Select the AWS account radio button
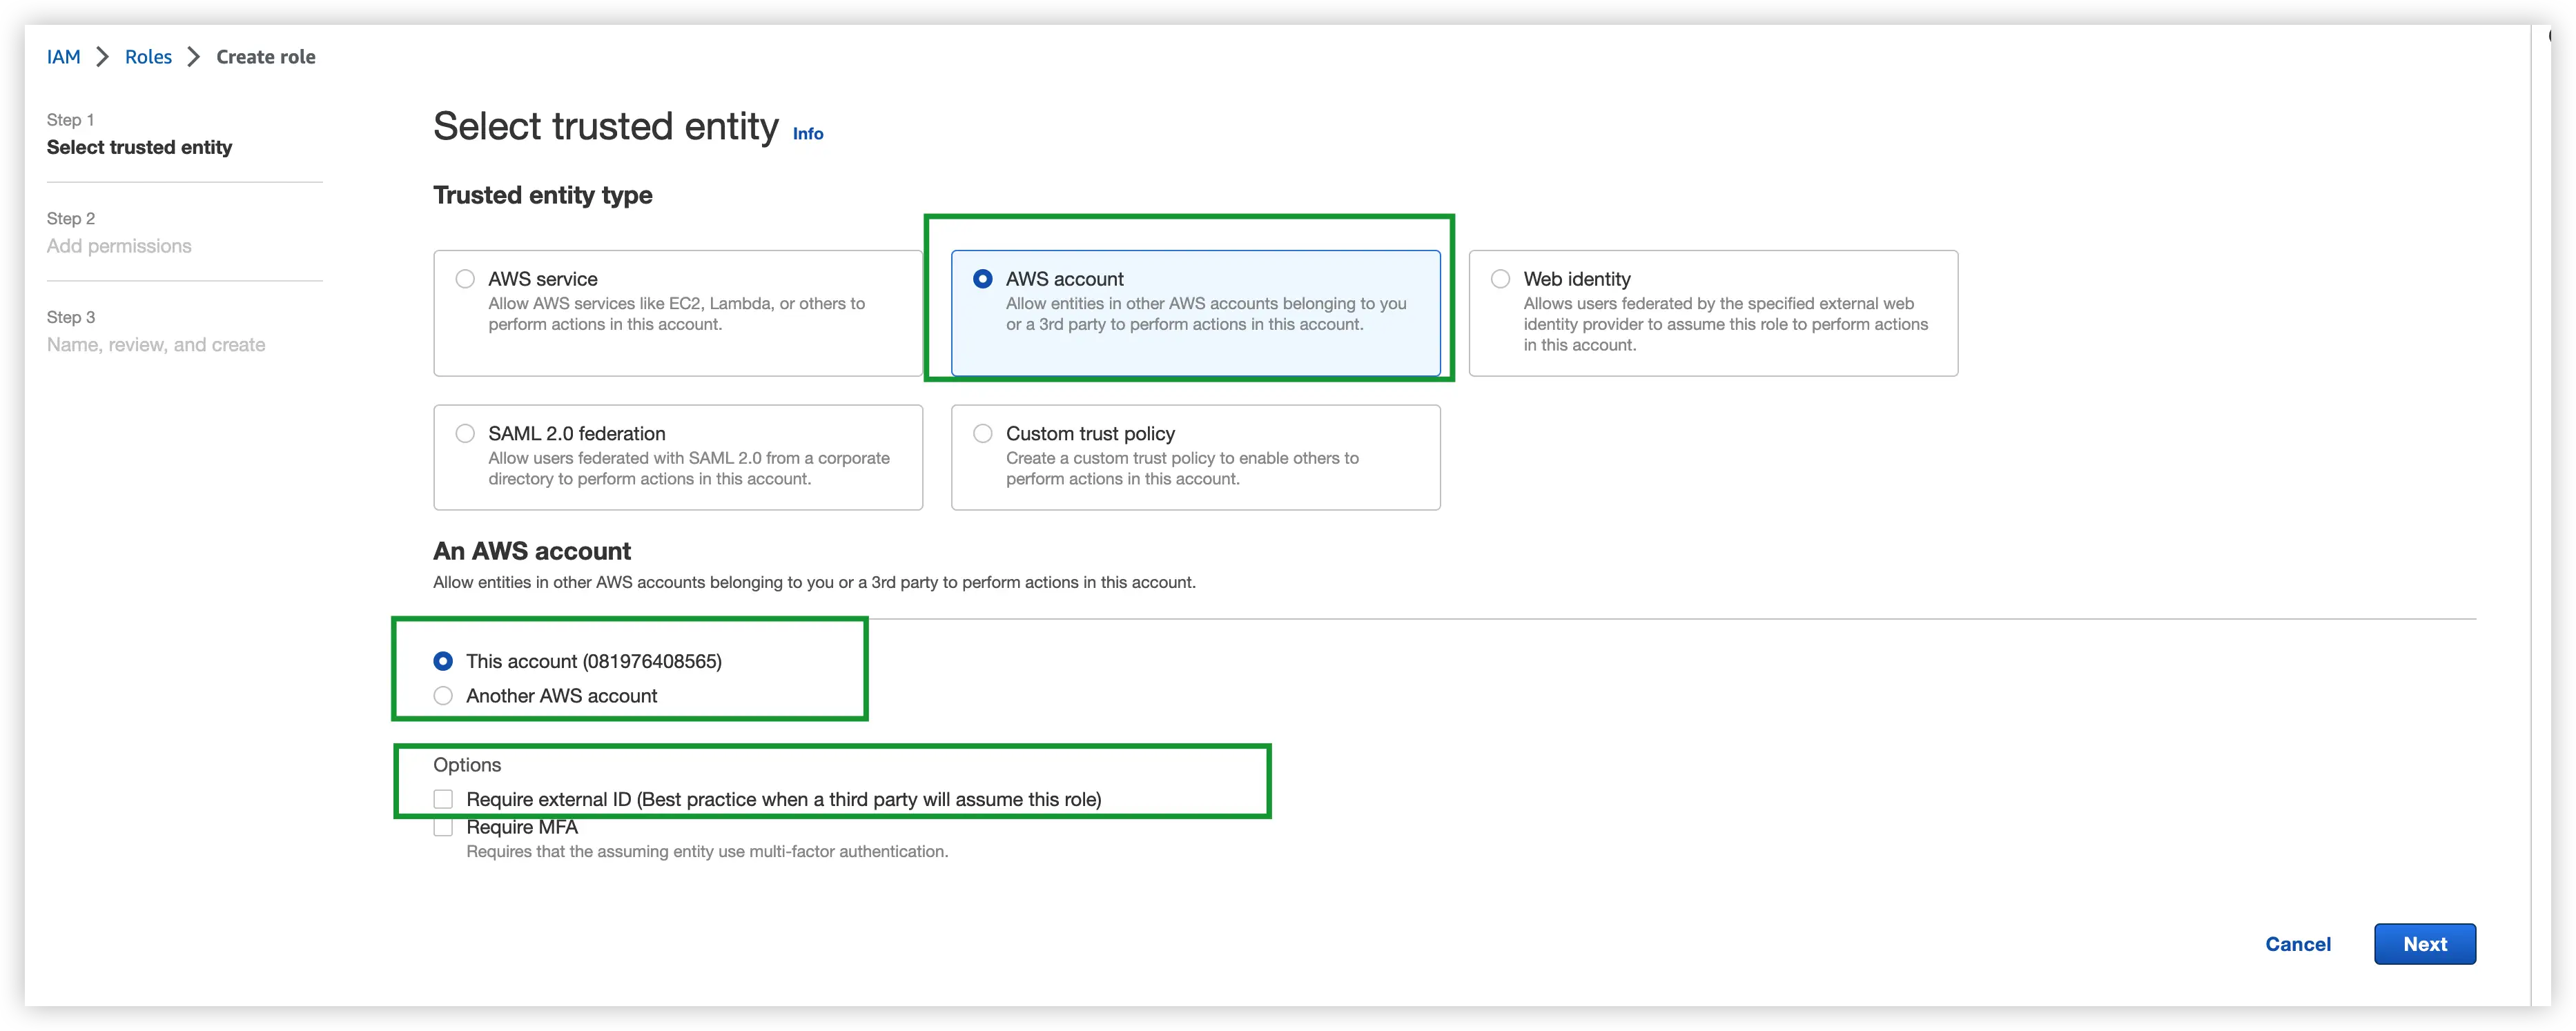2576x1031 pixels. [983, 279]
